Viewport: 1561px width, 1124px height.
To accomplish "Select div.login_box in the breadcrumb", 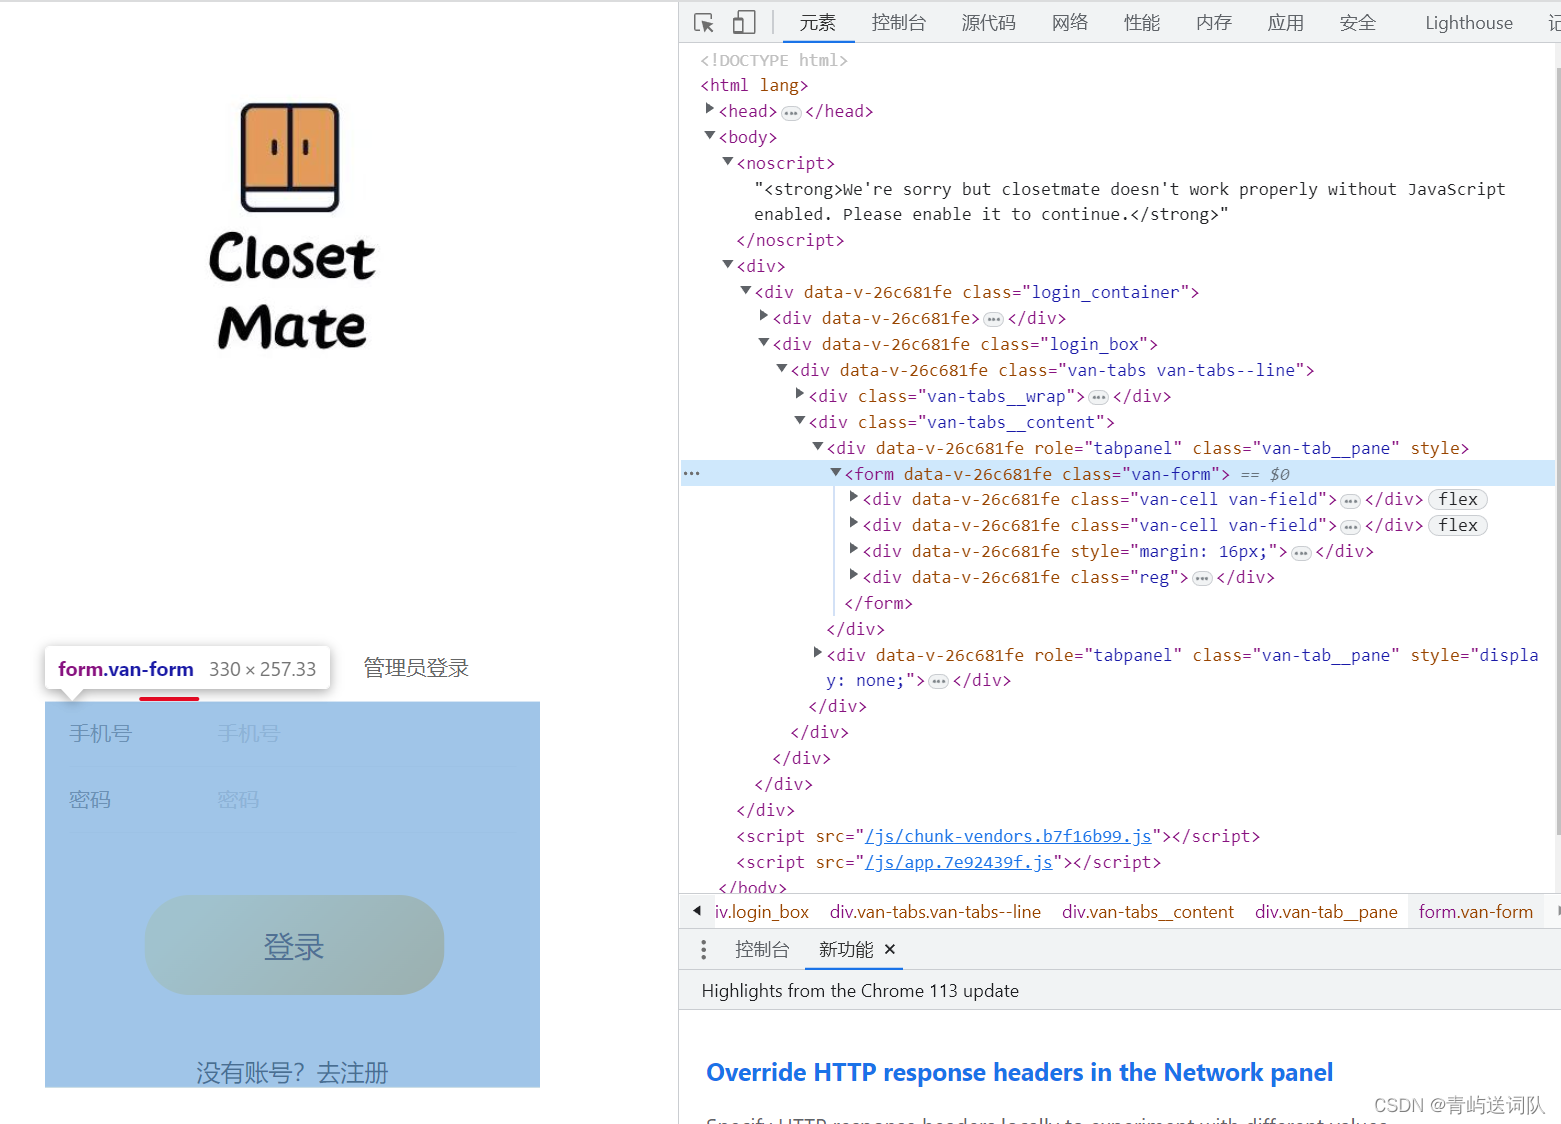I will [x=762, y=912].
